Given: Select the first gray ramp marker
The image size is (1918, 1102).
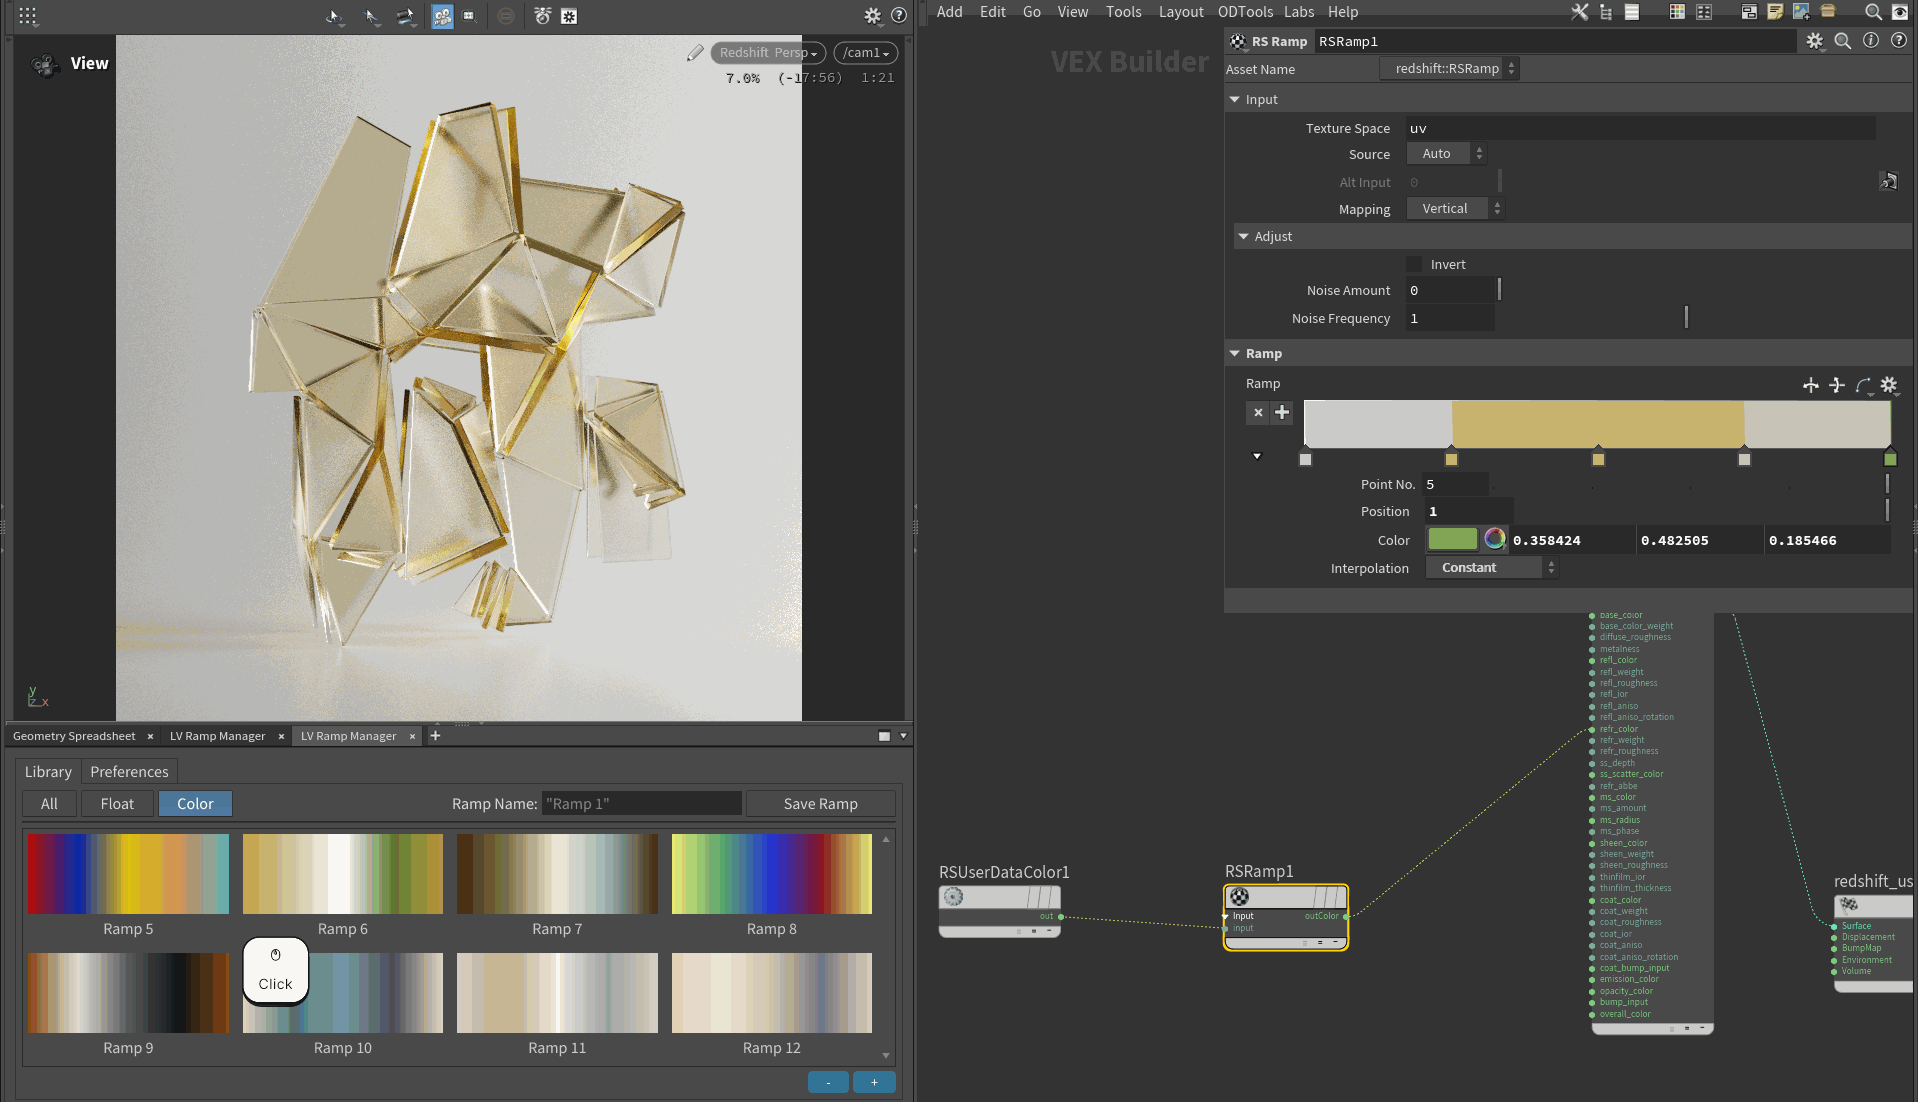Looking at the screenshot, I should (x=1305, y=458).
